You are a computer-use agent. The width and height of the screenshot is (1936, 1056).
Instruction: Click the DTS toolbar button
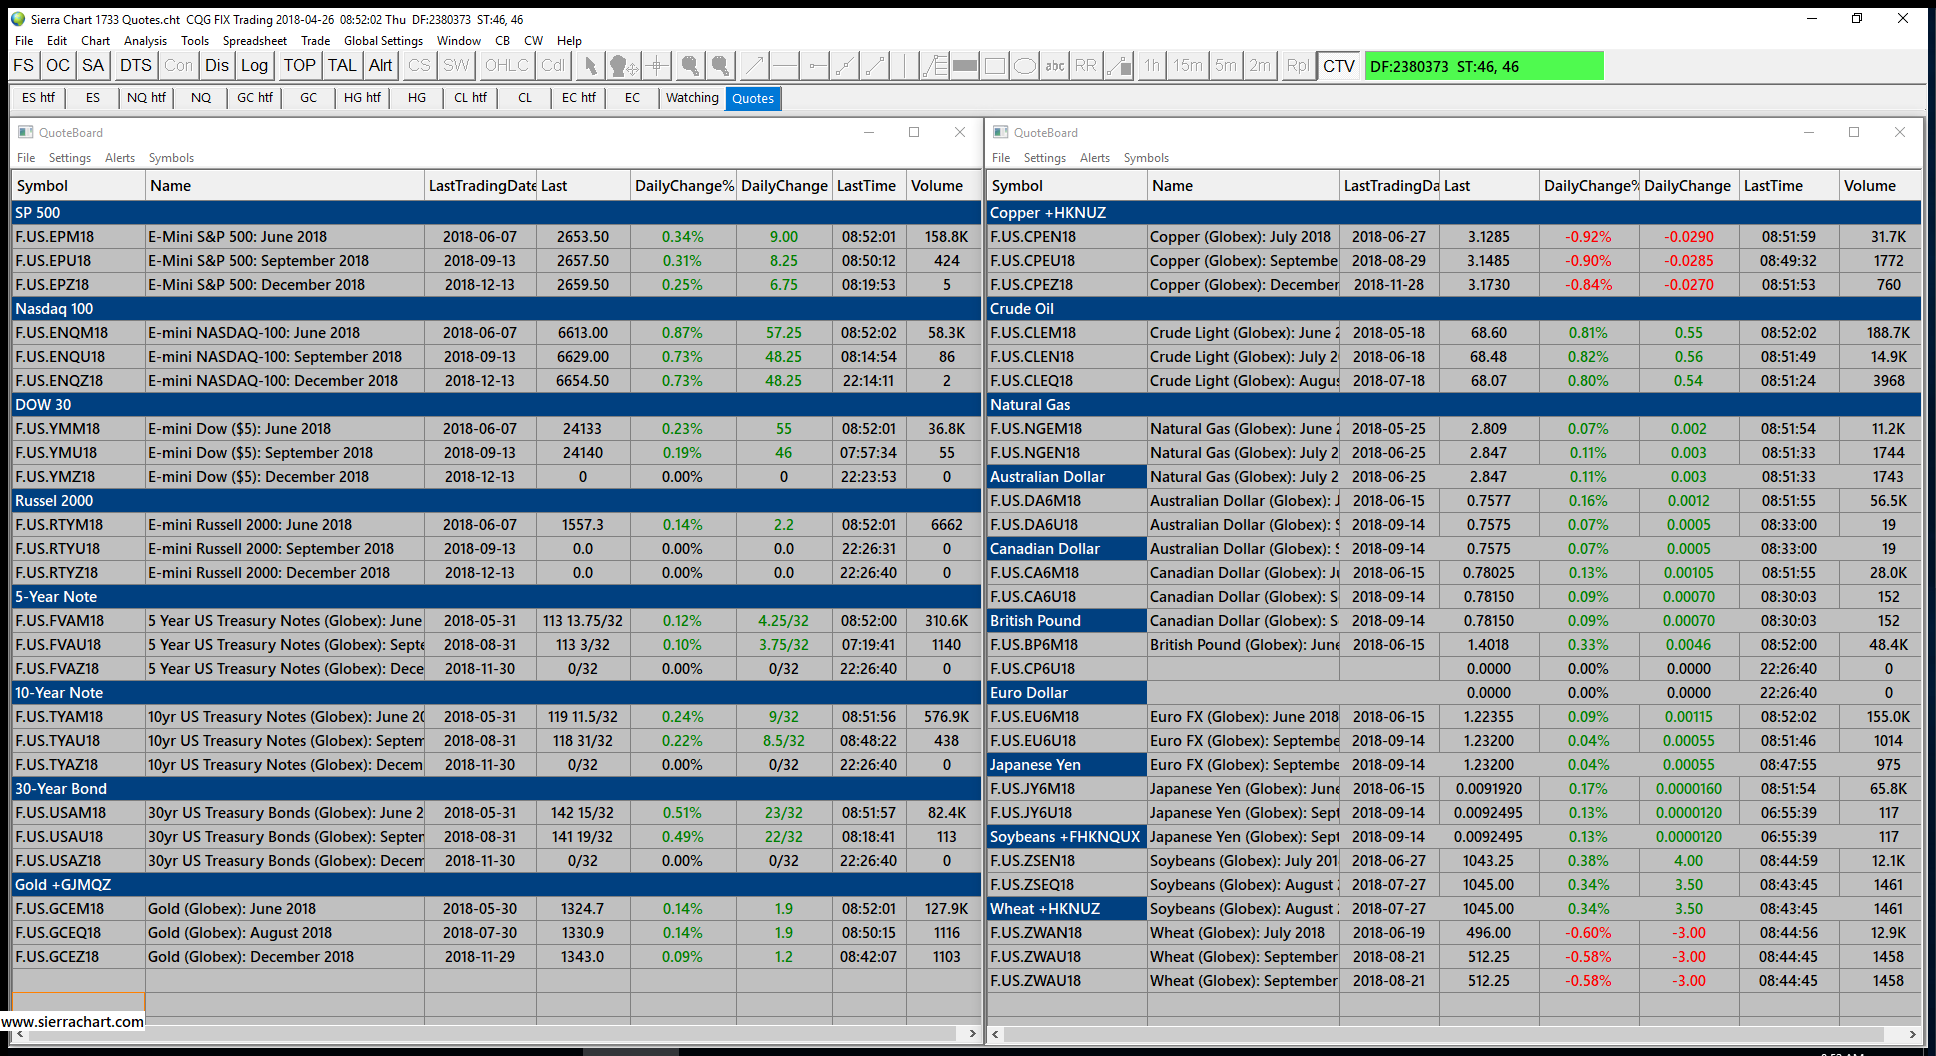tap(135, 66)
